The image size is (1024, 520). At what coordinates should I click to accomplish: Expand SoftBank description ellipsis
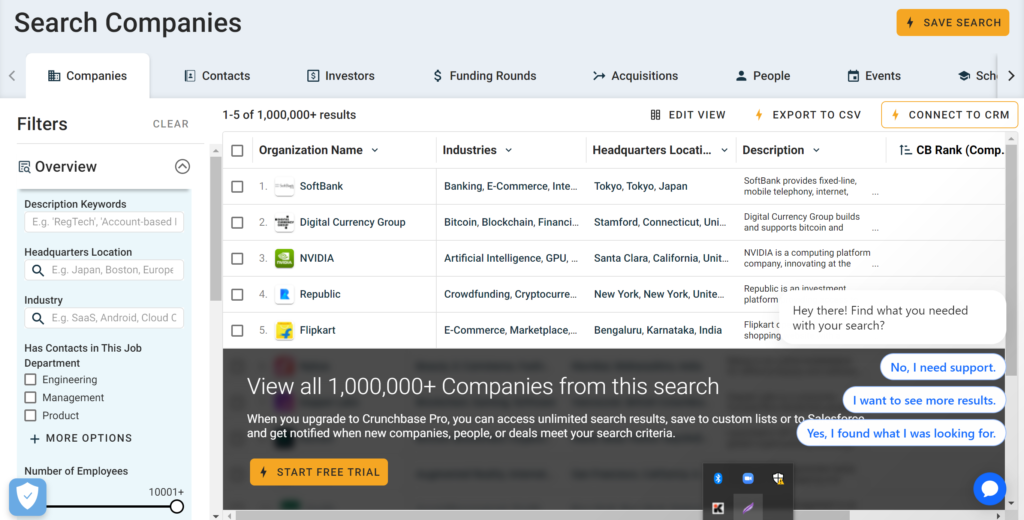875,193
